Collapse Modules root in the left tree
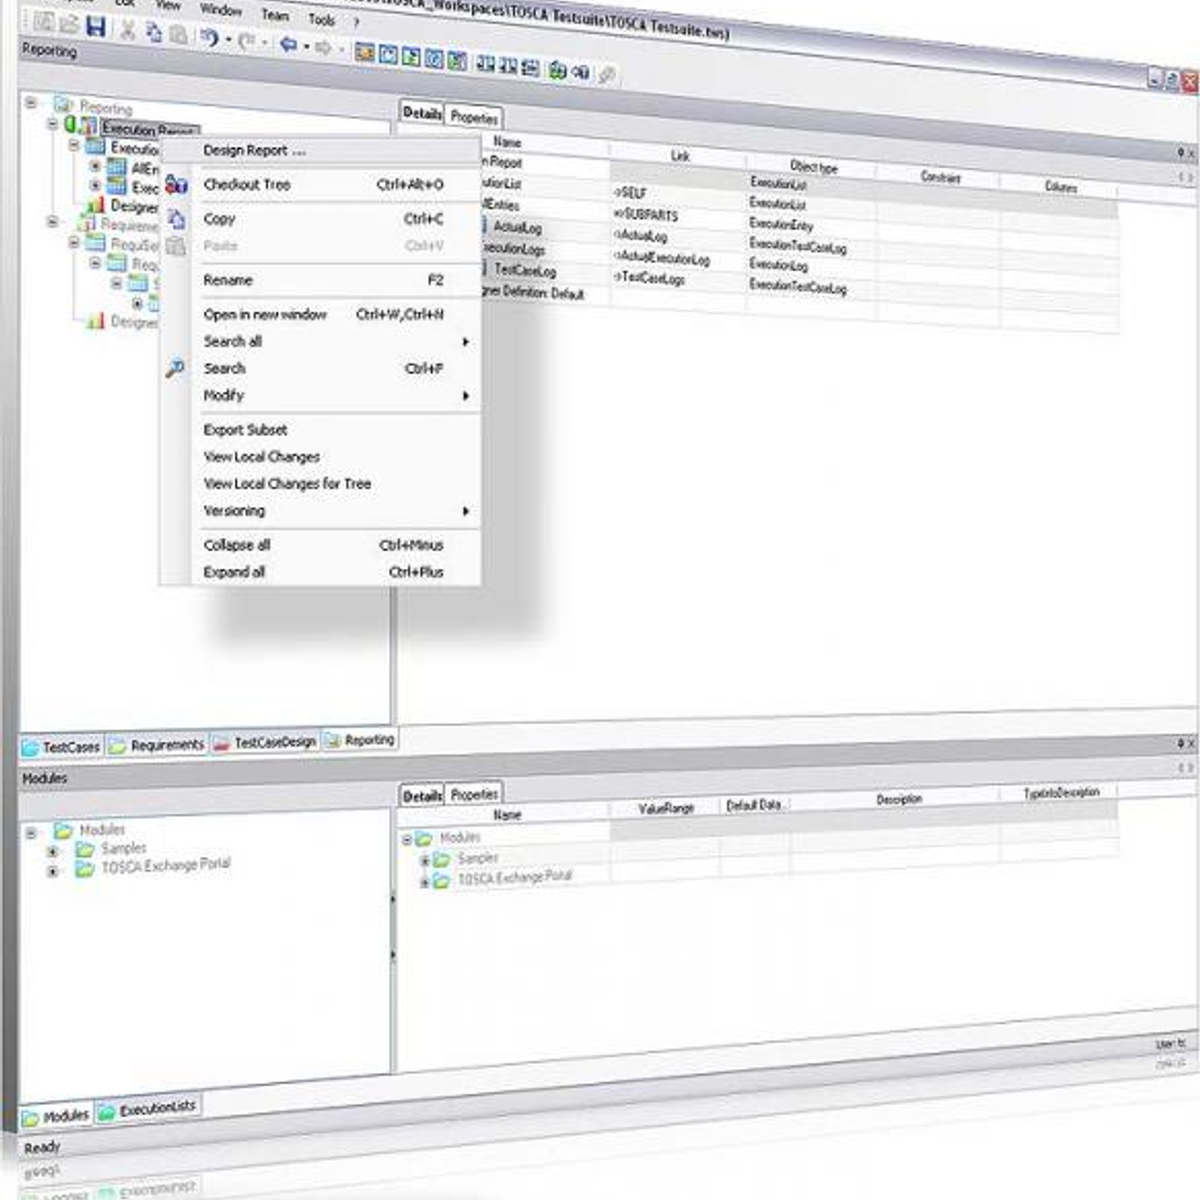The height and width of the screenshot is (1200, 1200). pyautogui.click(x=31, y=832)
